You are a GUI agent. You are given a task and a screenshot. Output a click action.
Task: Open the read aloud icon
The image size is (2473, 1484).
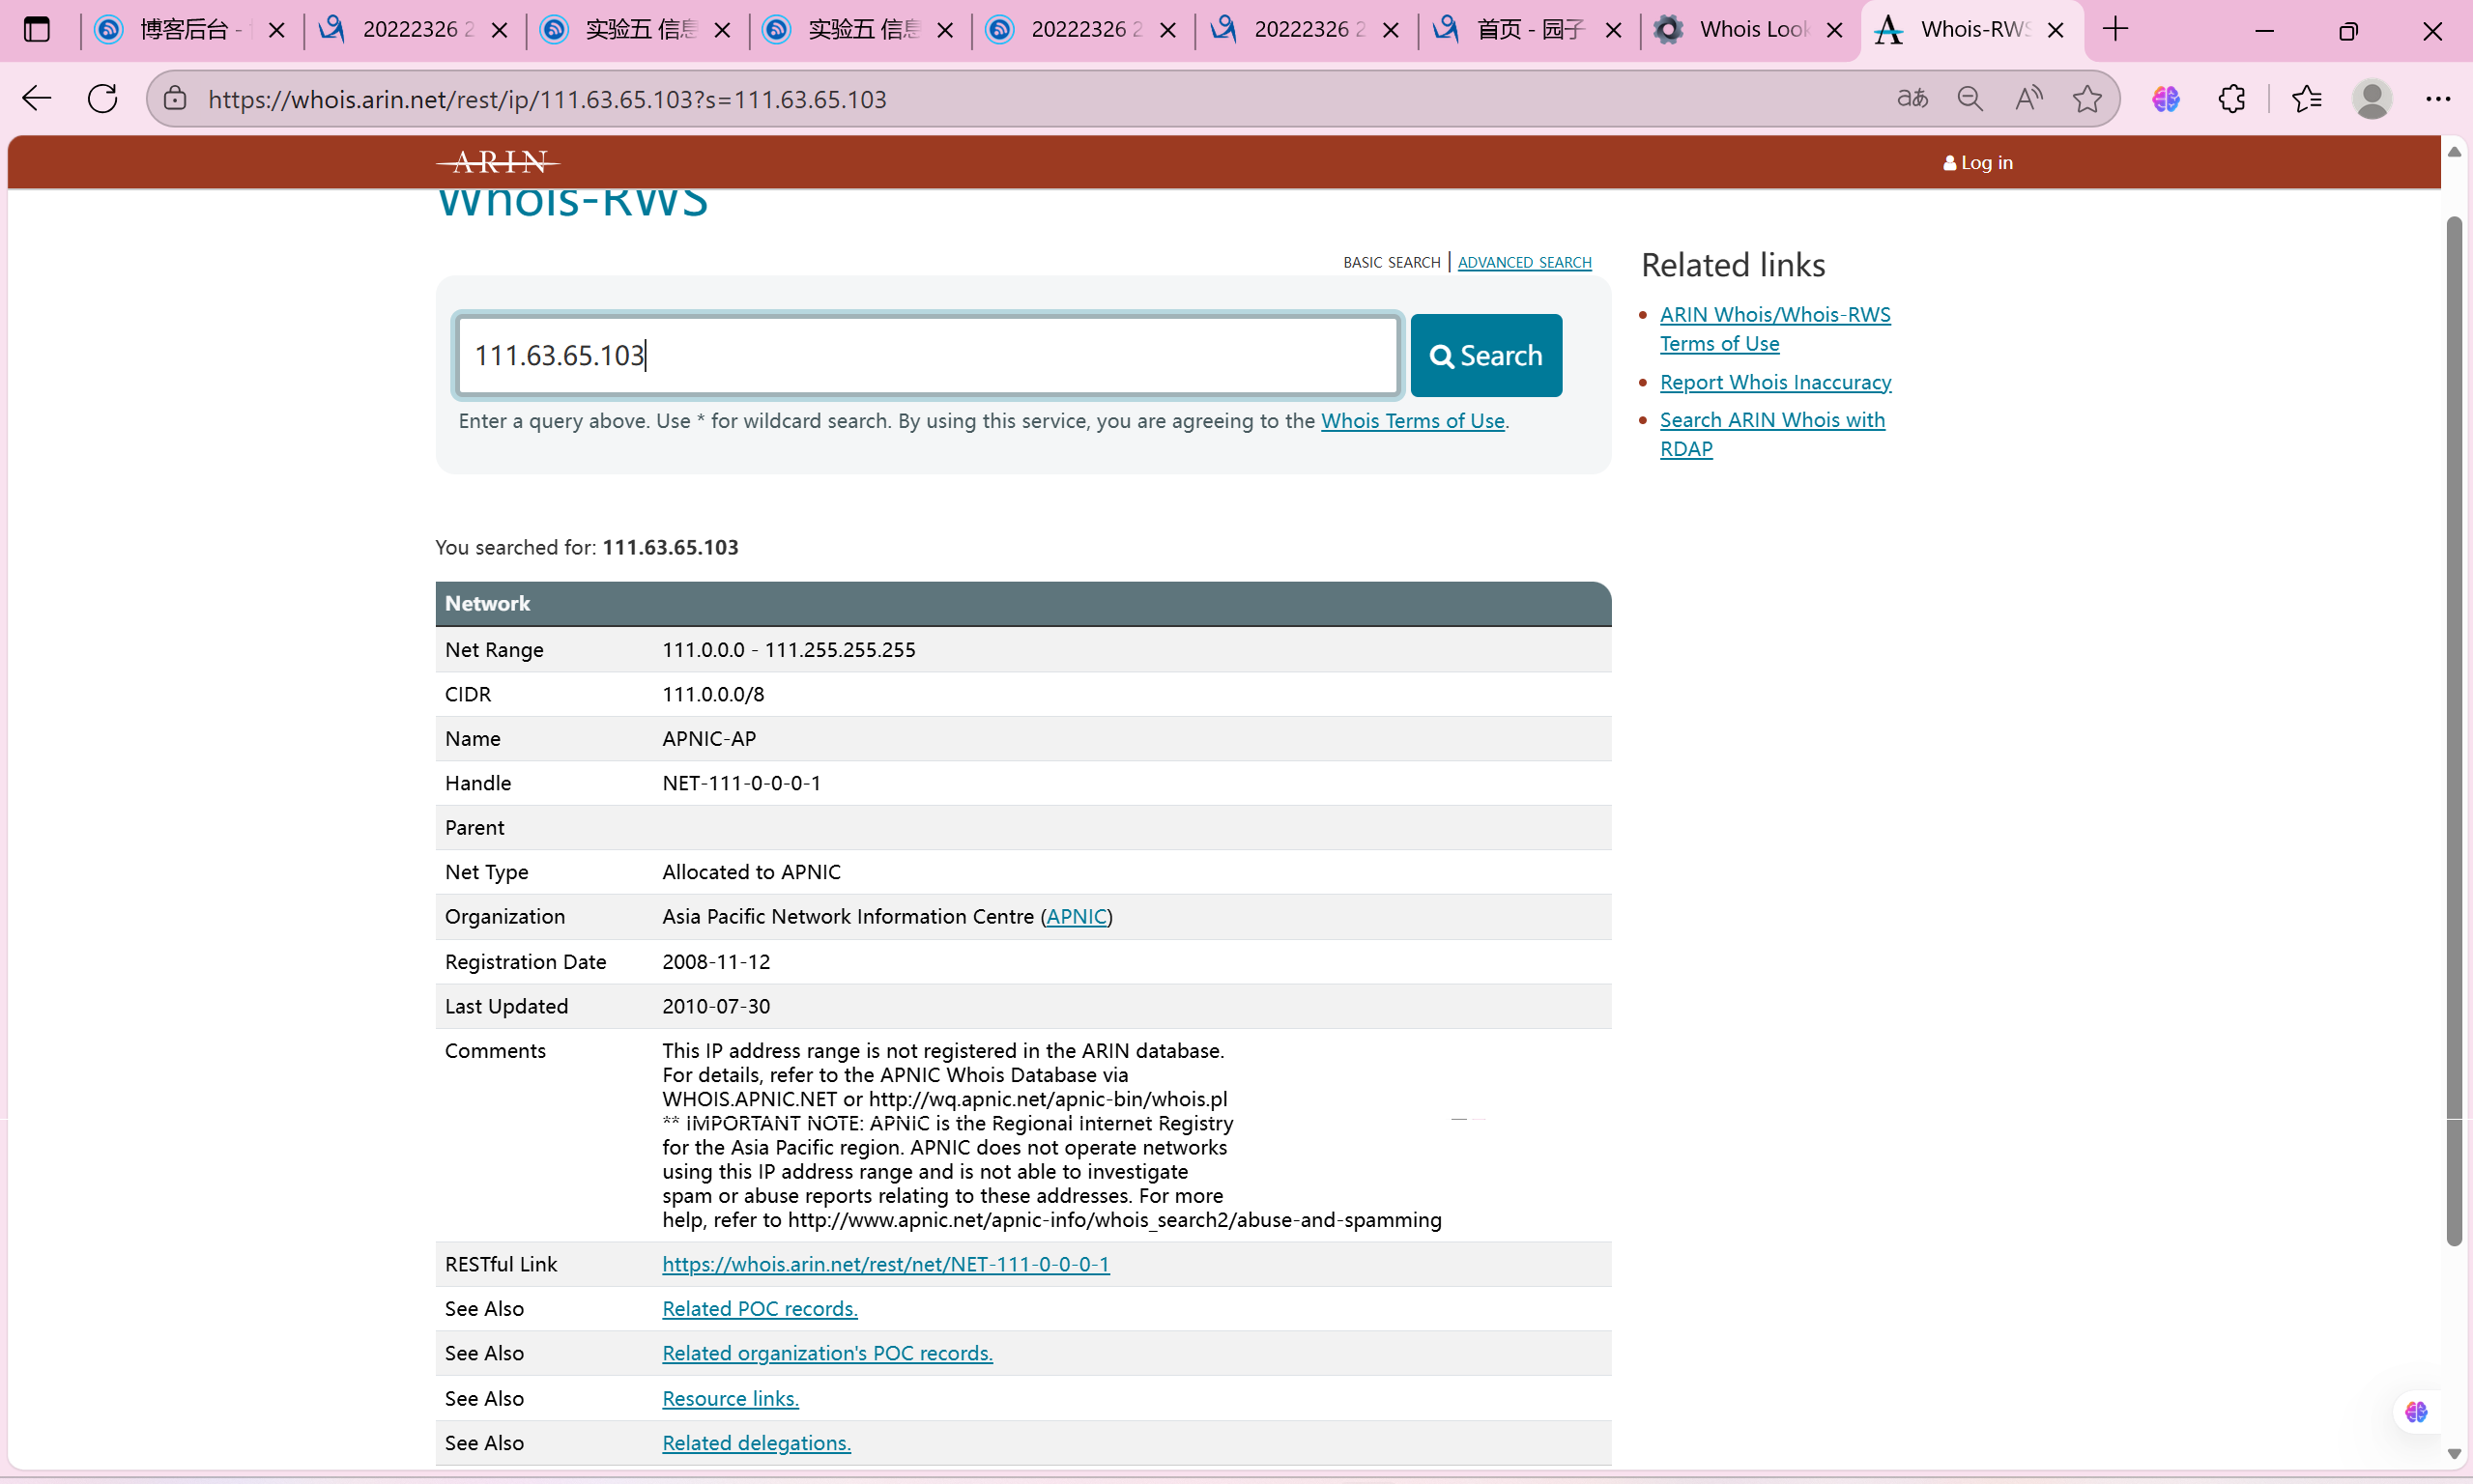coord(2028,98)
